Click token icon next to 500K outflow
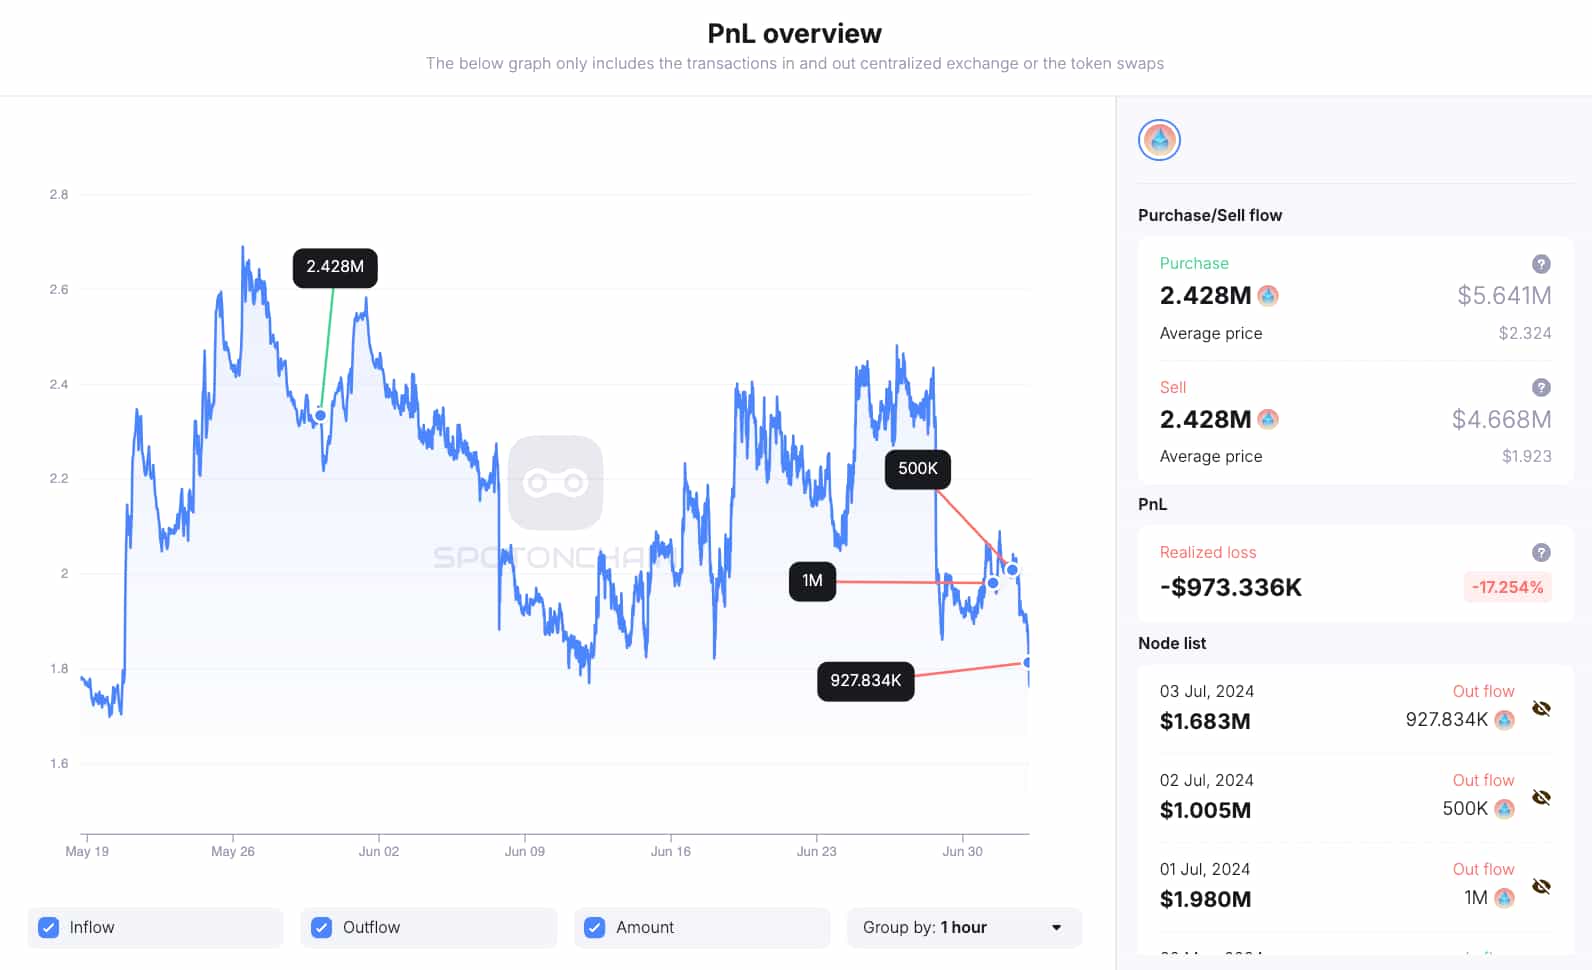Screen dimensions: 1592x970 (1504, 809)
